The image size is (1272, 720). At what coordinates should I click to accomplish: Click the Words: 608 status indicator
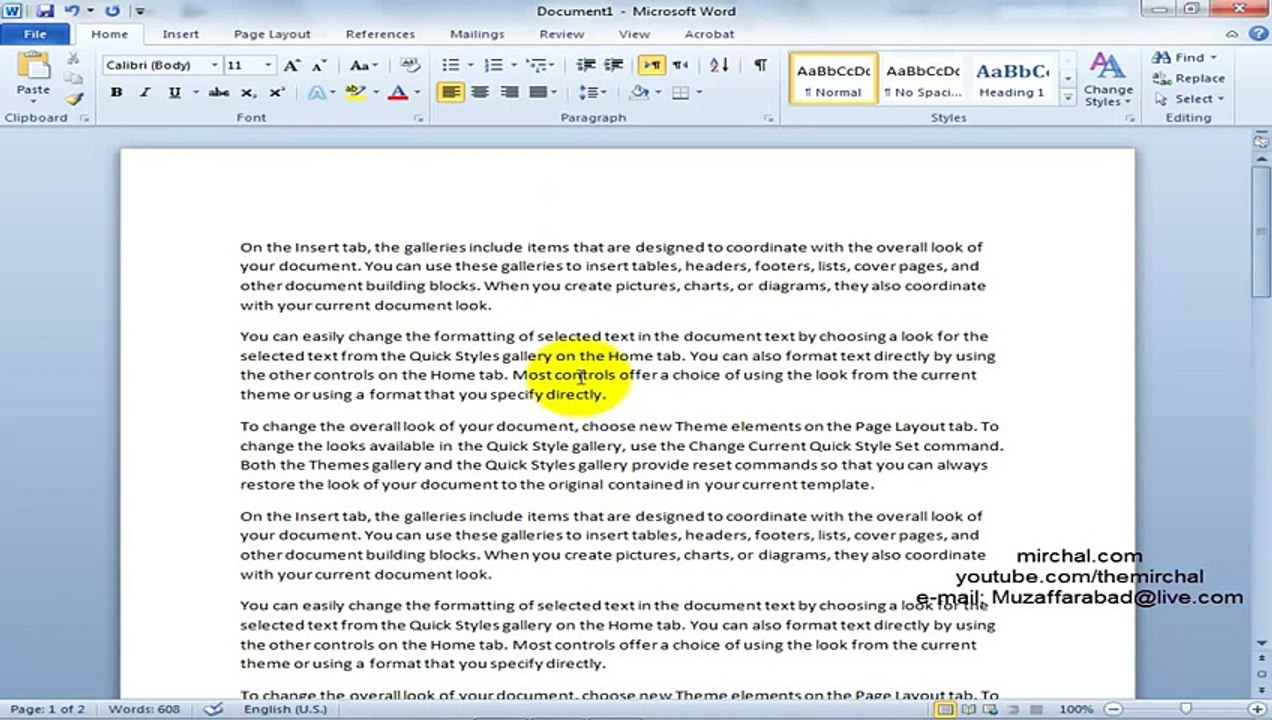(x=144, y=709)
